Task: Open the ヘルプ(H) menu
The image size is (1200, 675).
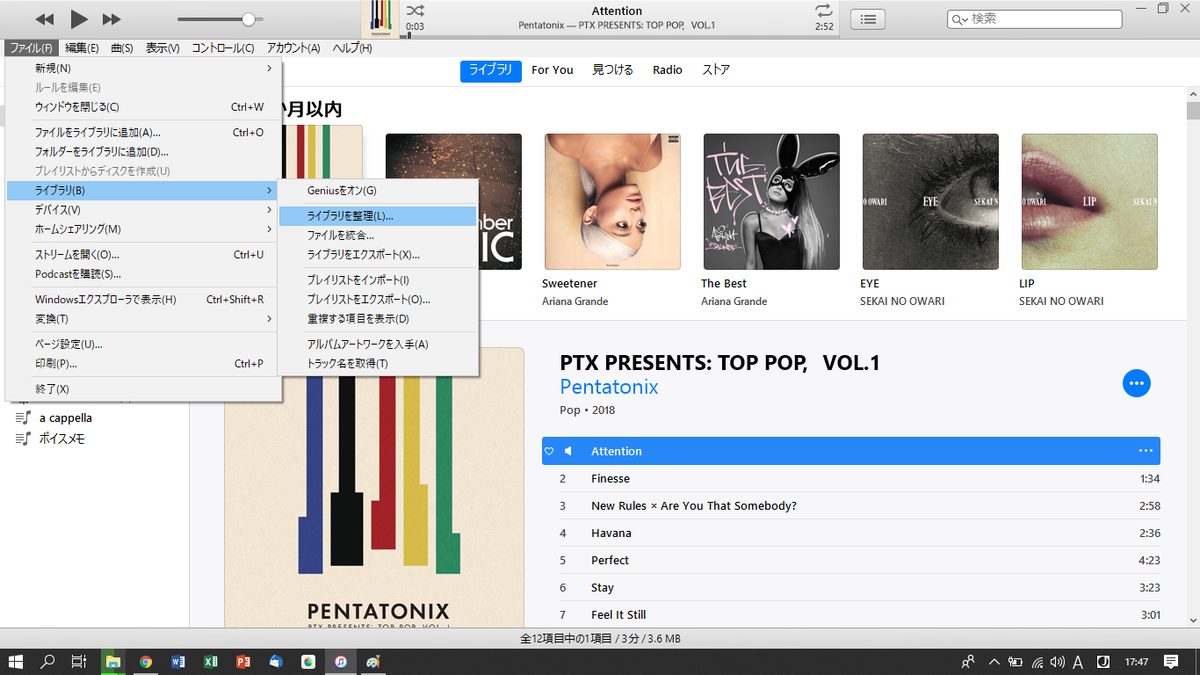Action: tap(352, 48)
